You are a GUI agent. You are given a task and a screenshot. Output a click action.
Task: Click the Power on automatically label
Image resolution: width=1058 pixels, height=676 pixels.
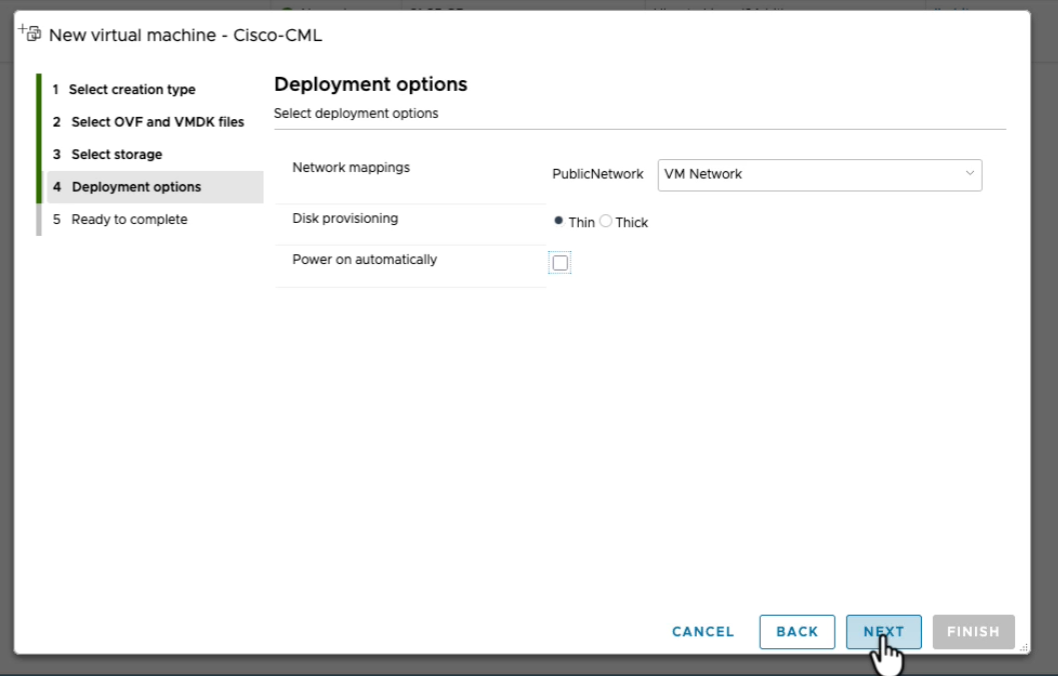coord(364,260)
